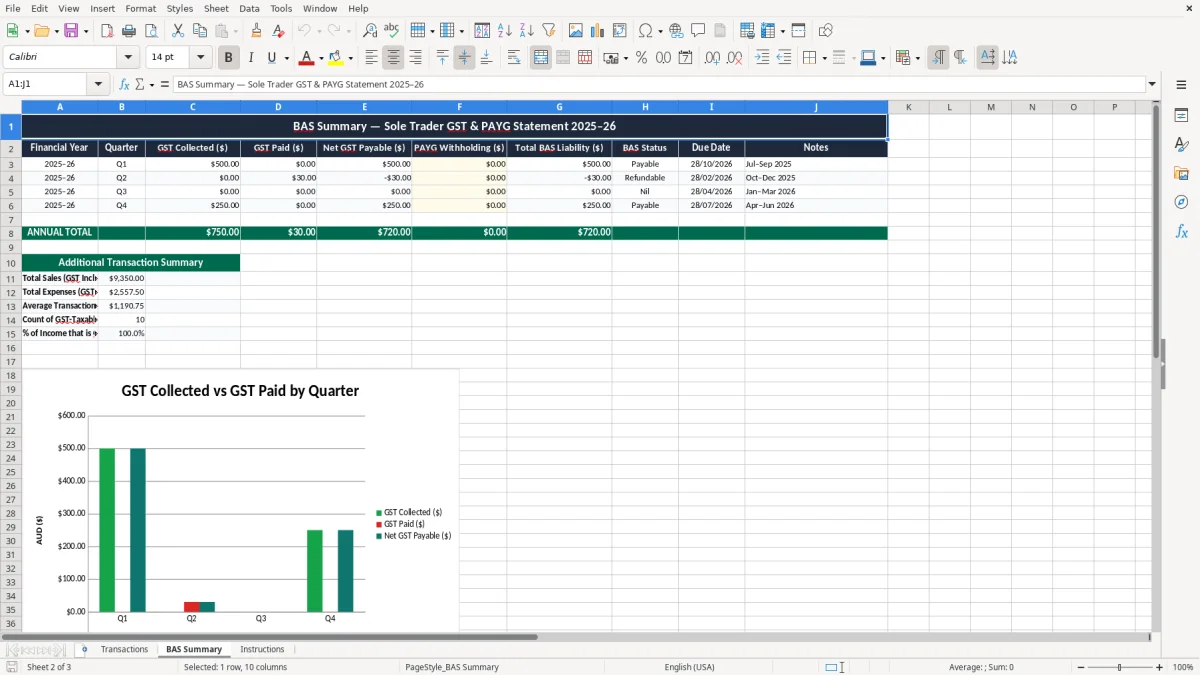This screenshot has height=675, width=1200.
Task: Run the spelling check
Action: click(x=391, y=30)
